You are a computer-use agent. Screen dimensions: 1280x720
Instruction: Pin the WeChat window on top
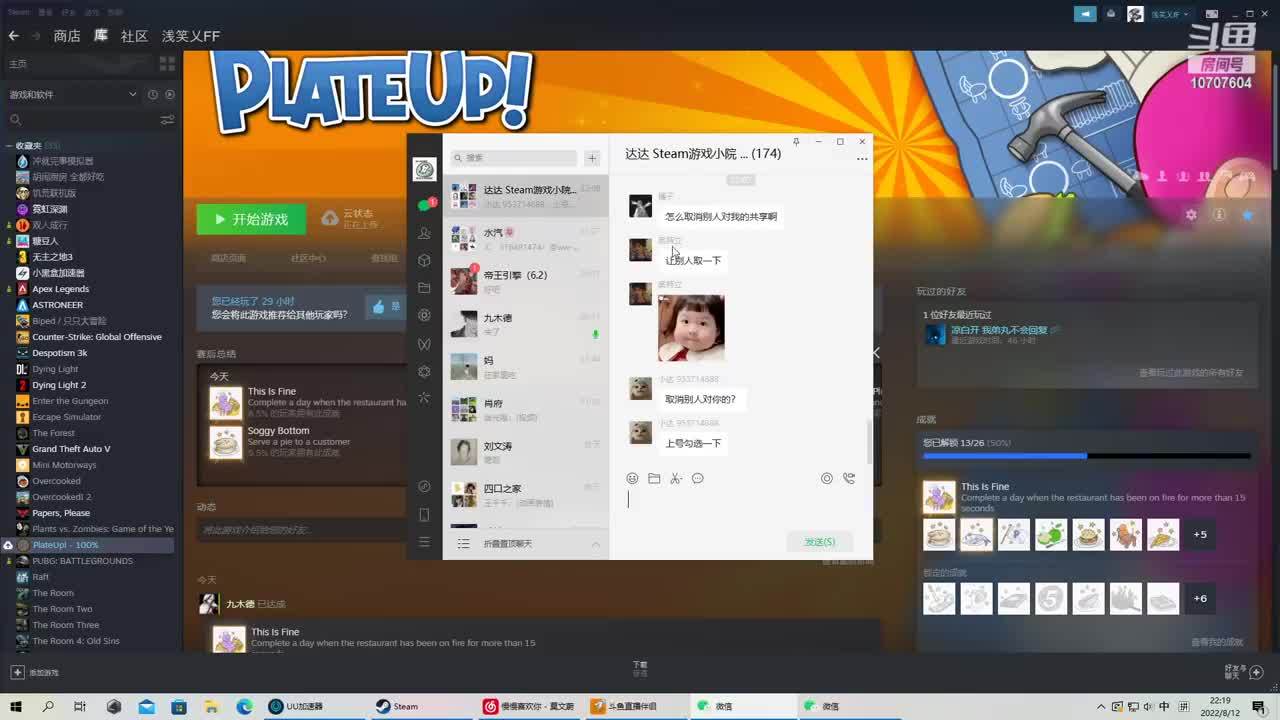(x=796, y=142)
